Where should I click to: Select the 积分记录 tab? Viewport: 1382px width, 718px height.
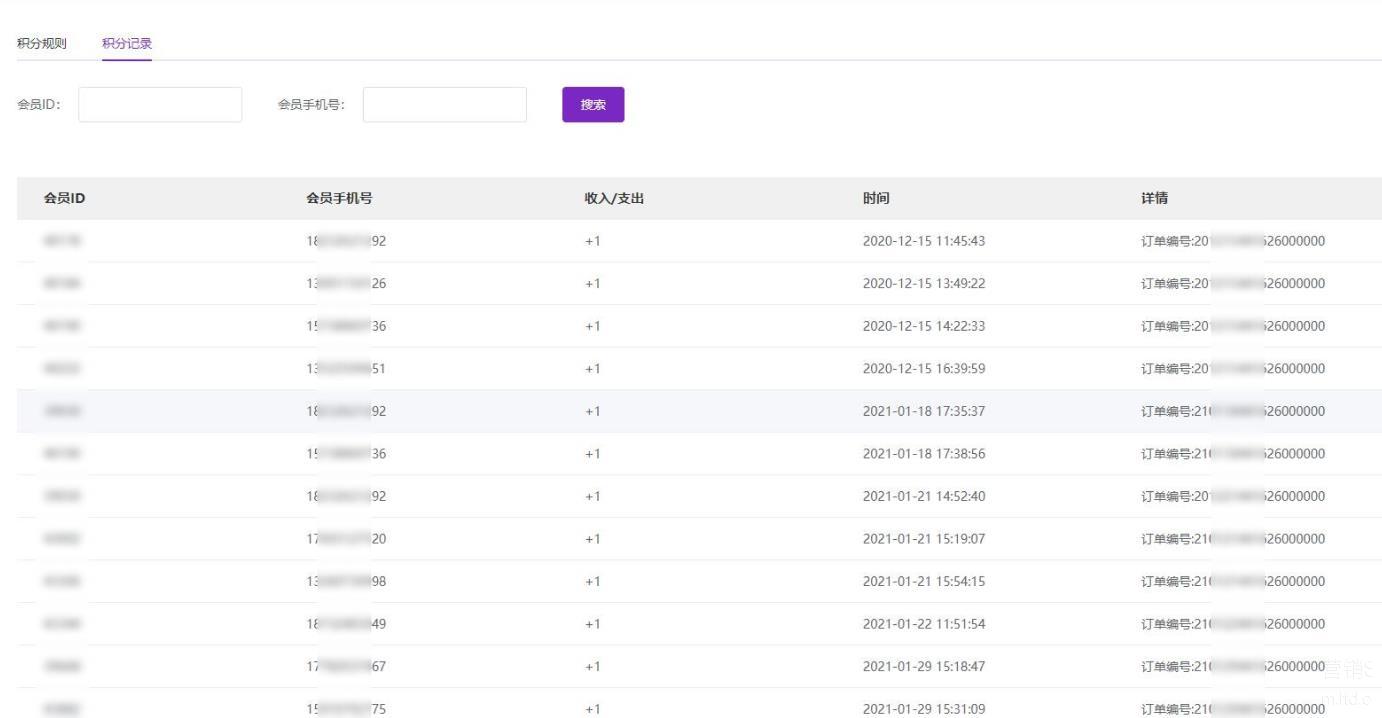pos(127,44)
